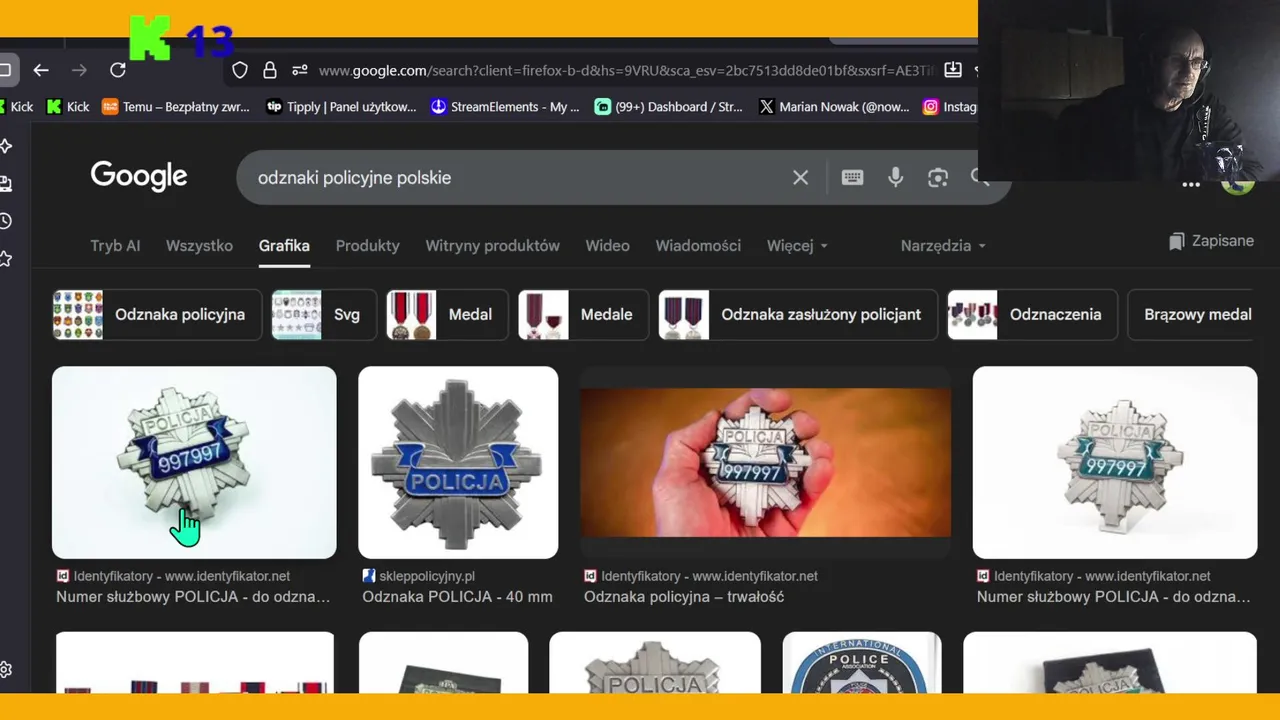Expand the Narzędzia dropdown
The width and height of the screenshot is (1280, 720).
943,246
